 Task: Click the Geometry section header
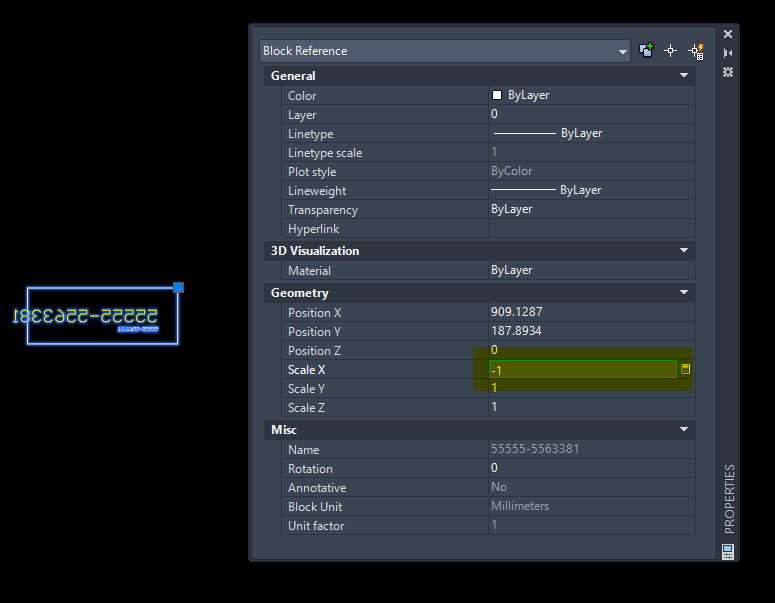coord(479,293)
